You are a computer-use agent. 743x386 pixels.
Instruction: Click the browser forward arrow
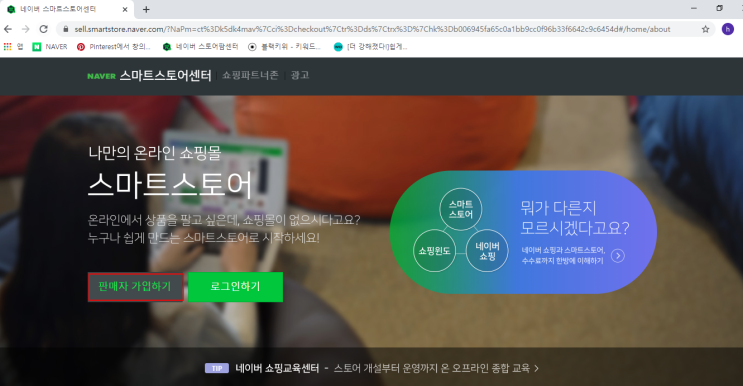tap(26, 29)
